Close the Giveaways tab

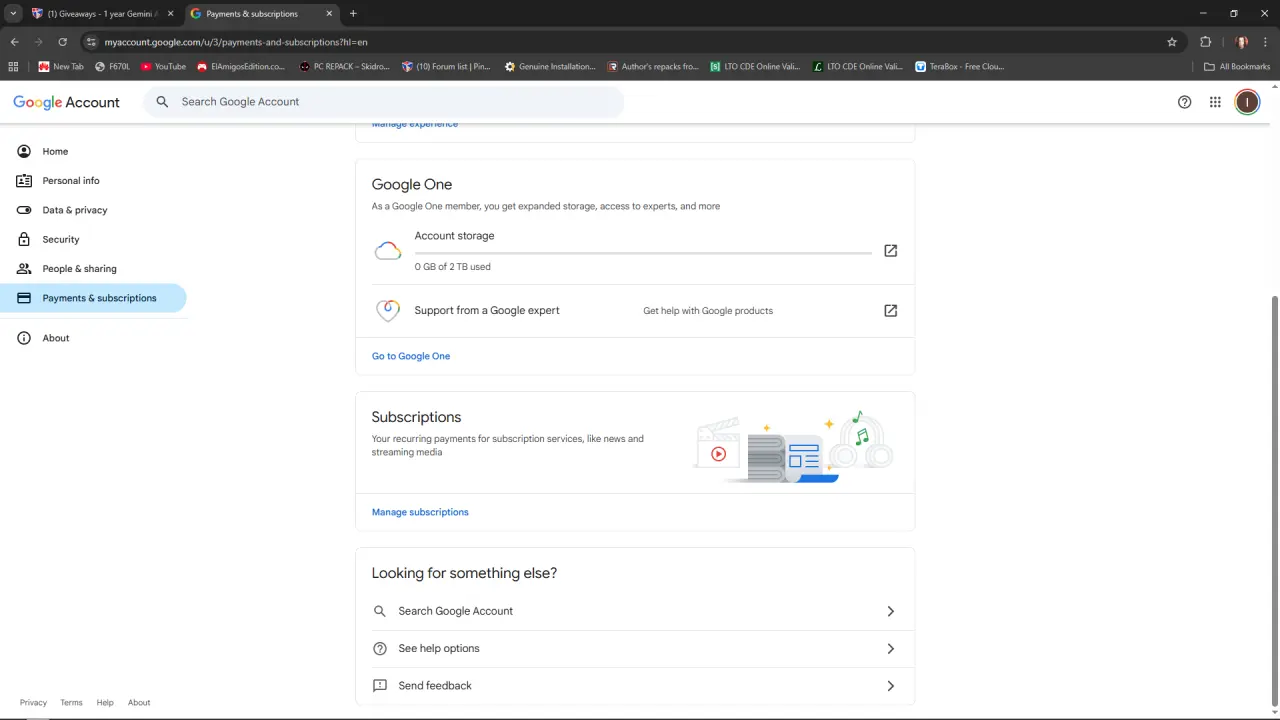coord(171,14)
